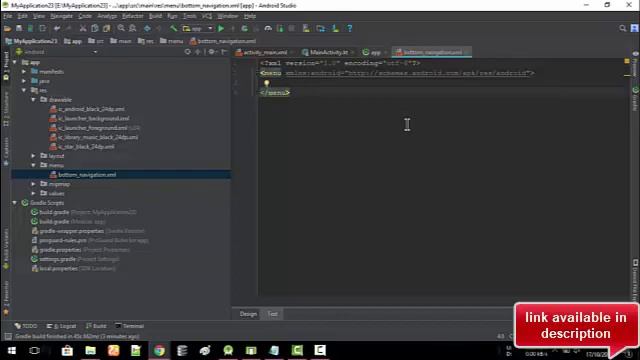This screenshot has width=640, height=360.
Task: Switch to the app gradle editor tab
Action: [375, 52]
